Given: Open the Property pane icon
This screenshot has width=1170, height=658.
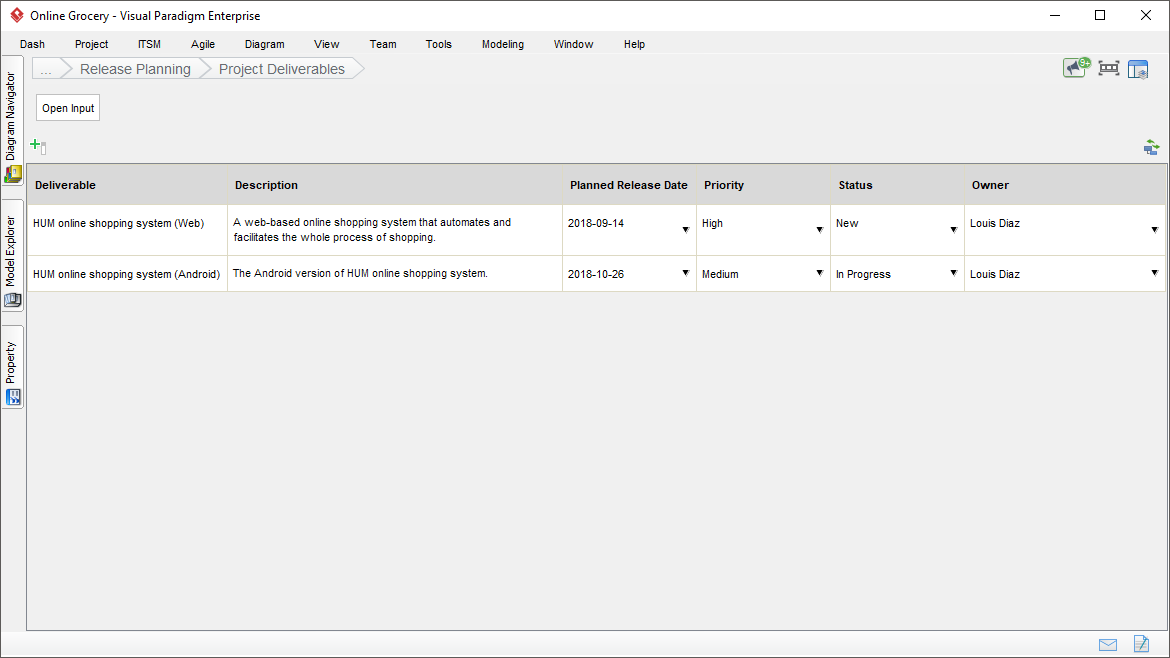Looking at the screenshot, I should coord(13,398).
